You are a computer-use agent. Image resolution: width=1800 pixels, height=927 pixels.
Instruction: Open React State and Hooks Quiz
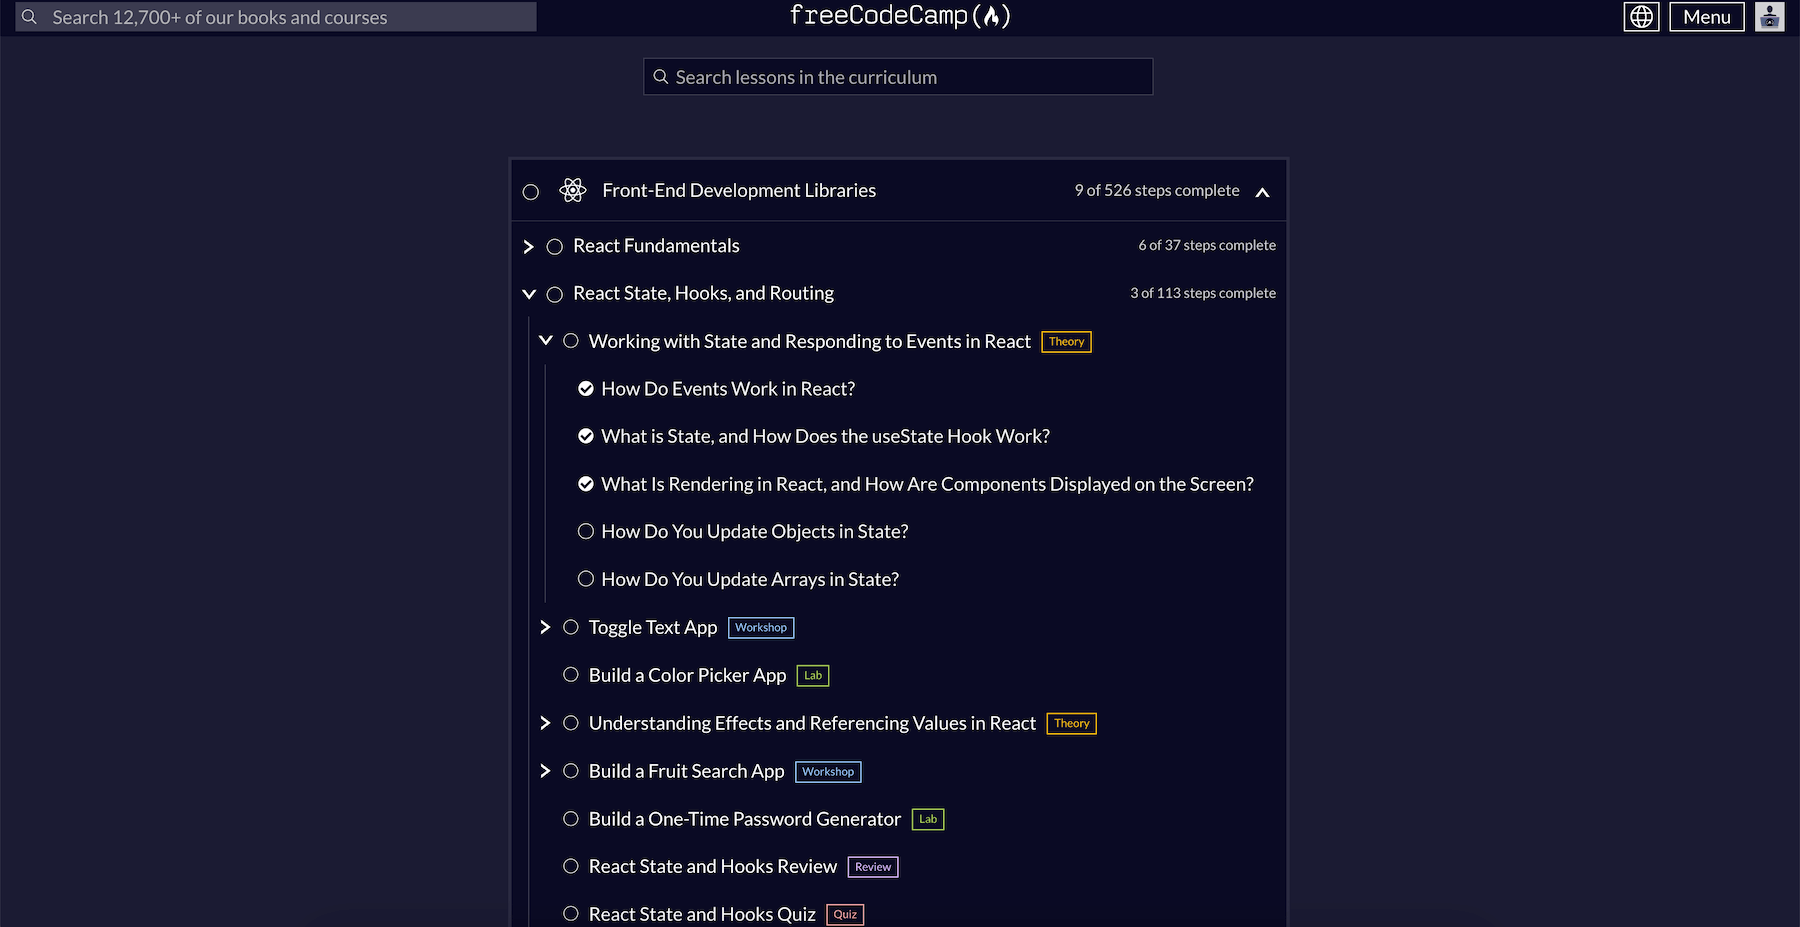702,914
